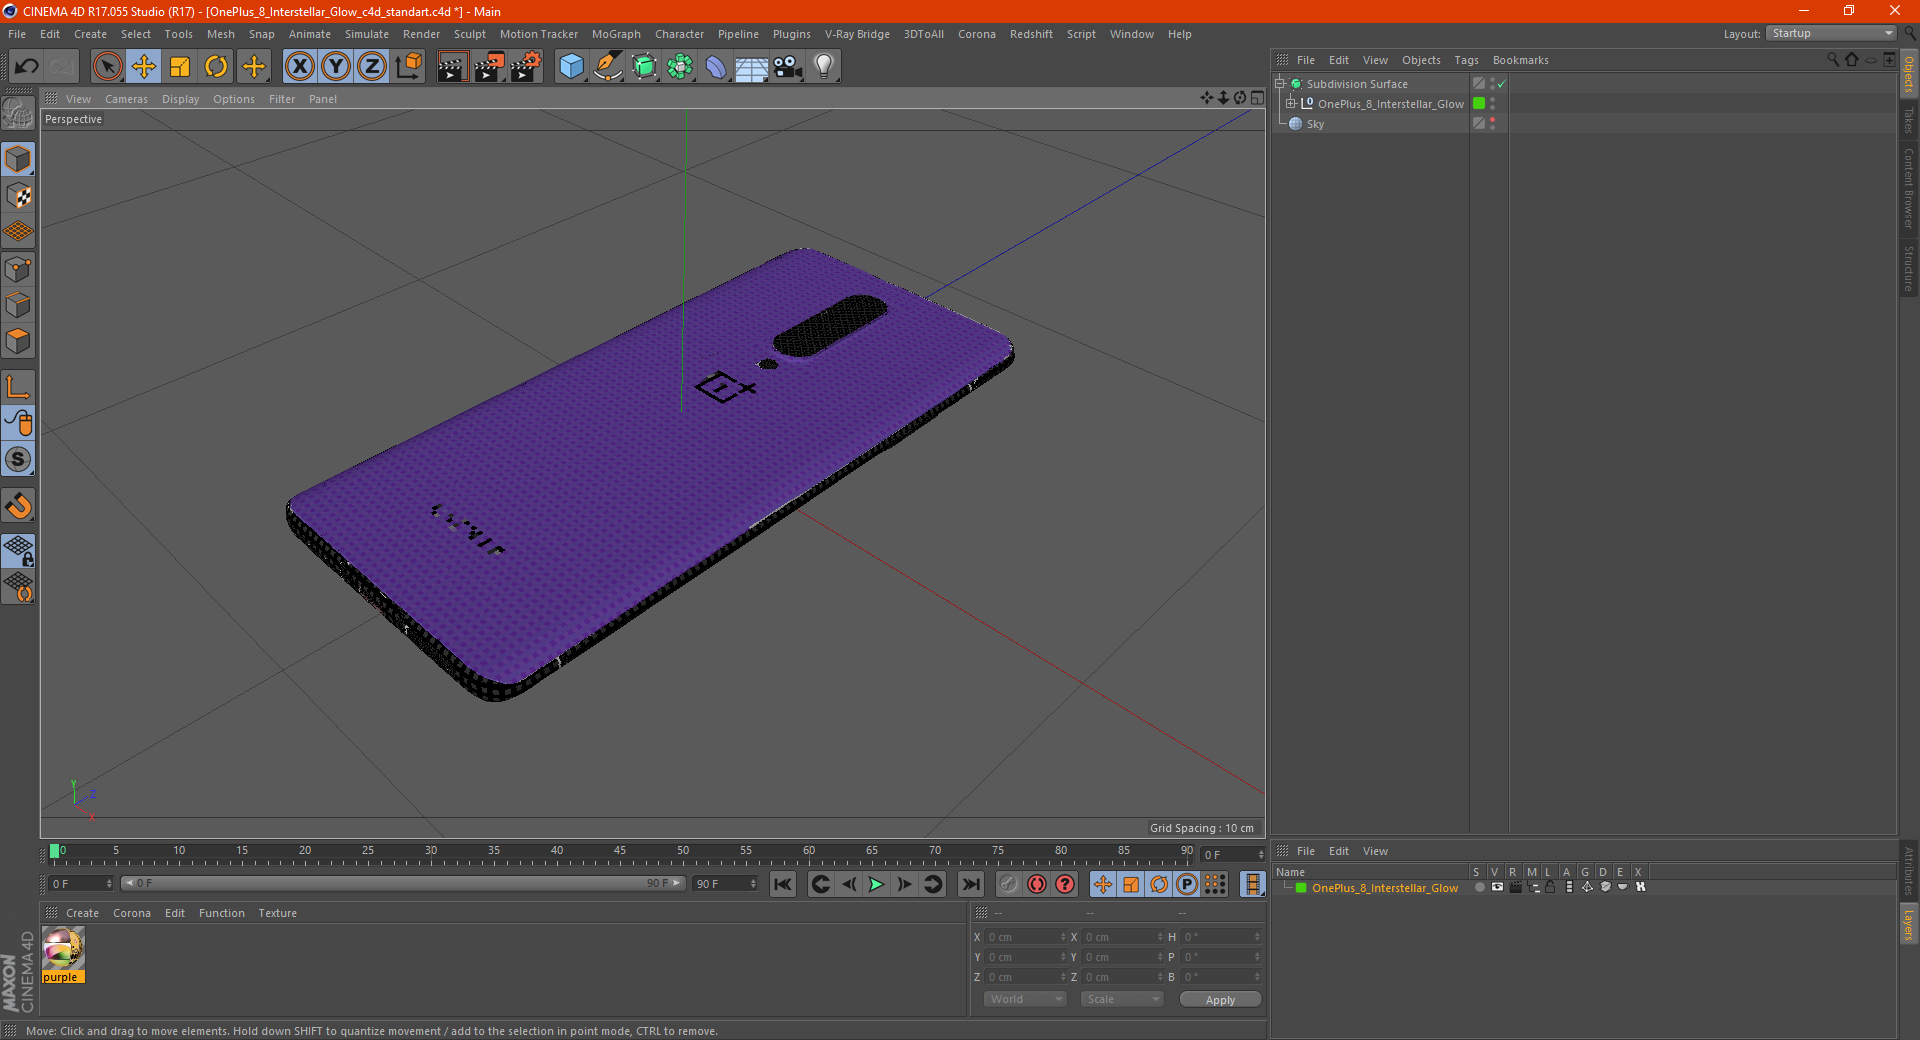Toggle Y axis lock
Image resolution: width=1920 pixels, height=1040 pixels.
(336, 67)
